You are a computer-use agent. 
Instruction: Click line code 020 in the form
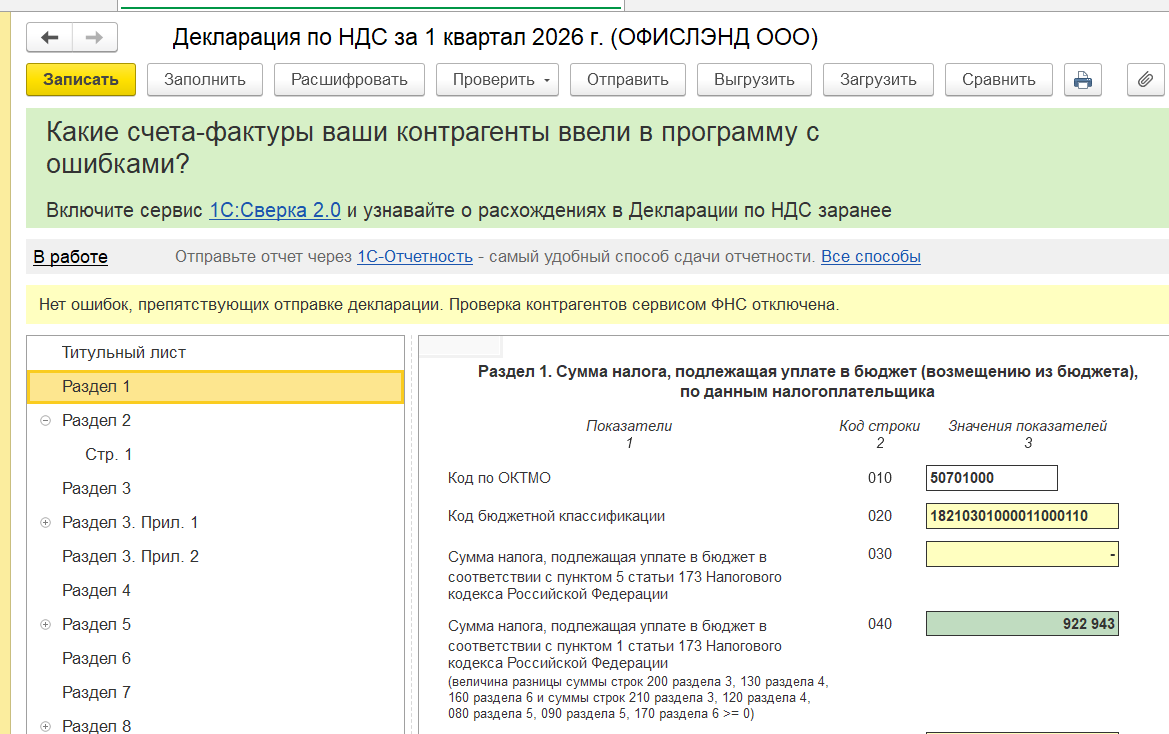[880, 516]
